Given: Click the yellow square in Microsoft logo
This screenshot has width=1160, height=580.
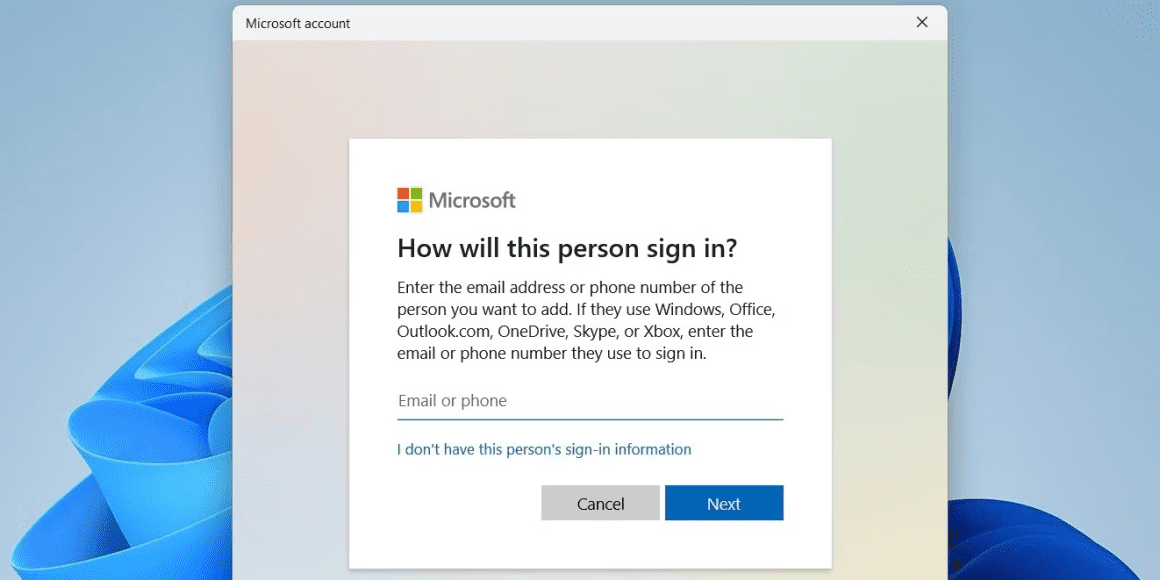Looking at the screenshot, I should 417,206.
